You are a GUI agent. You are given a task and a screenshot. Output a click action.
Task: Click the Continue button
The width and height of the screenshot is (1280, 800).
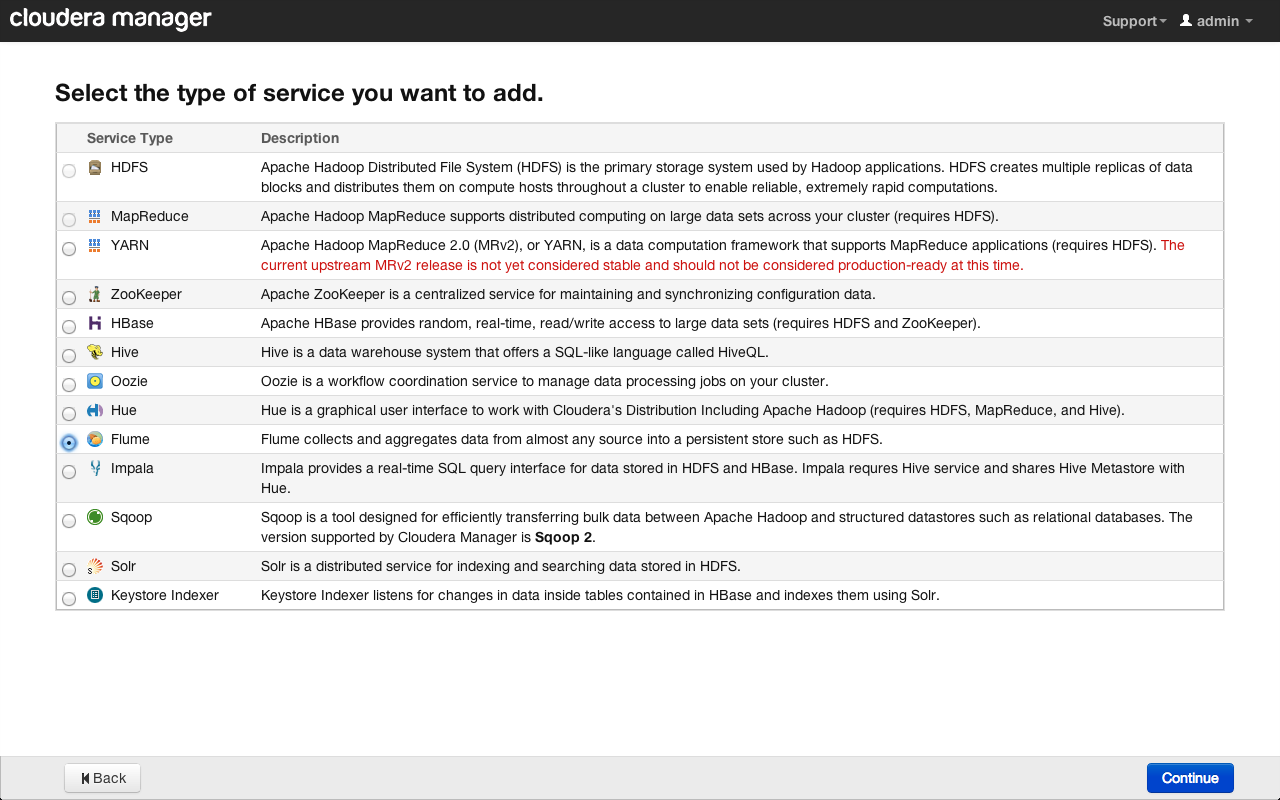click(1190, 778)
